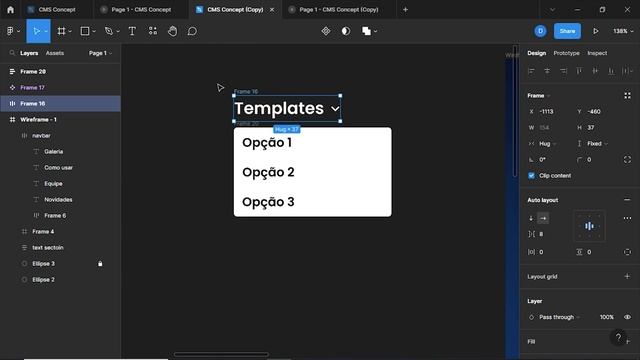Select the Move tool
Screen dimensions: 640x360
pos(36,31)
